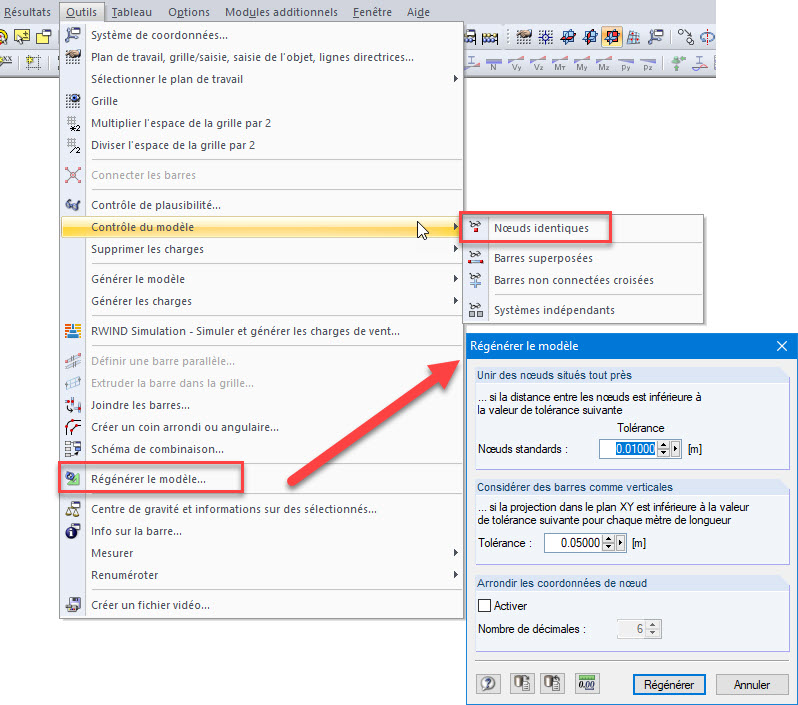Click the Régénérer le modèle menu icon
Image resolution: width=798 pixels, height=705 pixels.
73,478
